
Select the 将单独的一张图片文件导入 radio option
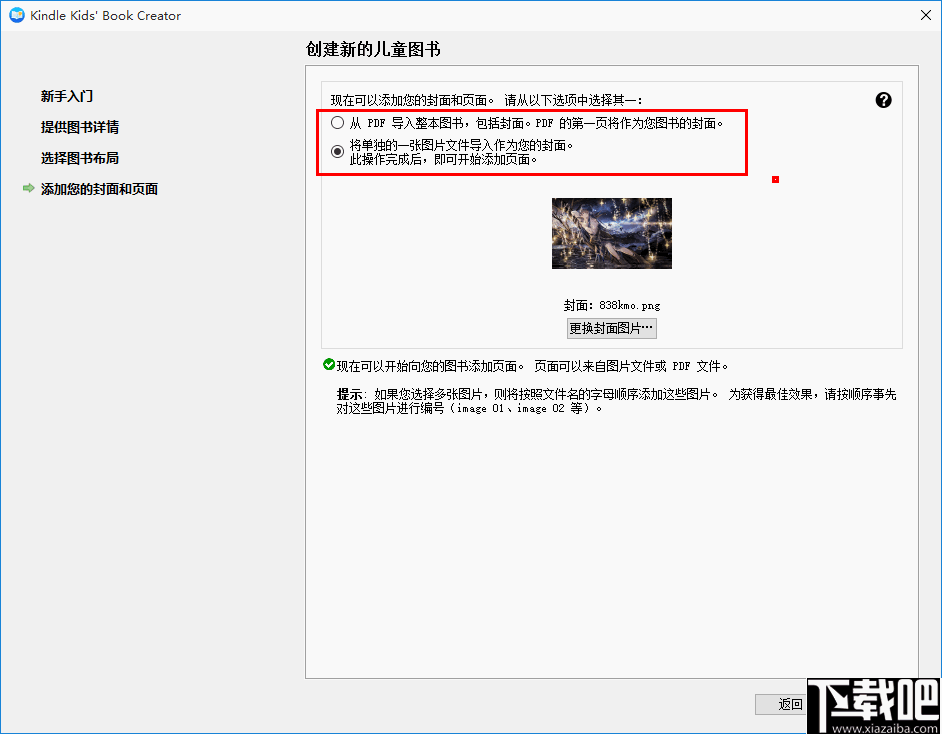point(335,152)
